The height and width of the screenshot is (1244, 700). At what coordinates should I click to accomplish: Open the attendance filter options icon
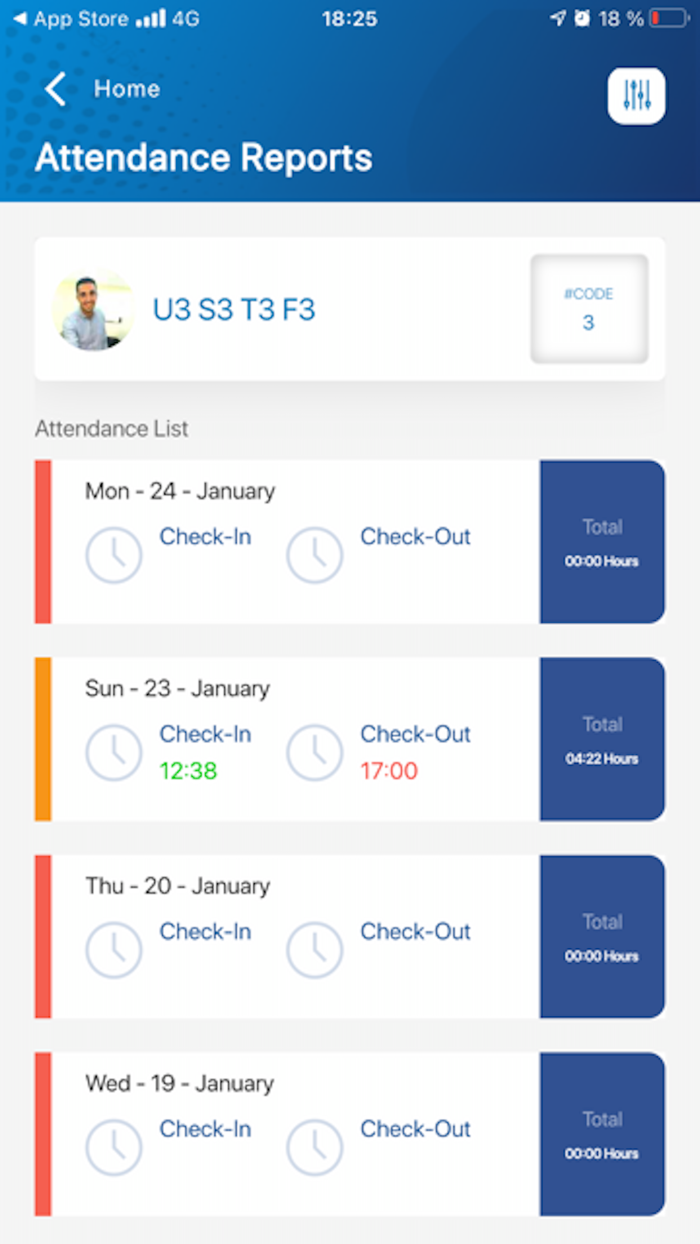(x=636, y=96)
